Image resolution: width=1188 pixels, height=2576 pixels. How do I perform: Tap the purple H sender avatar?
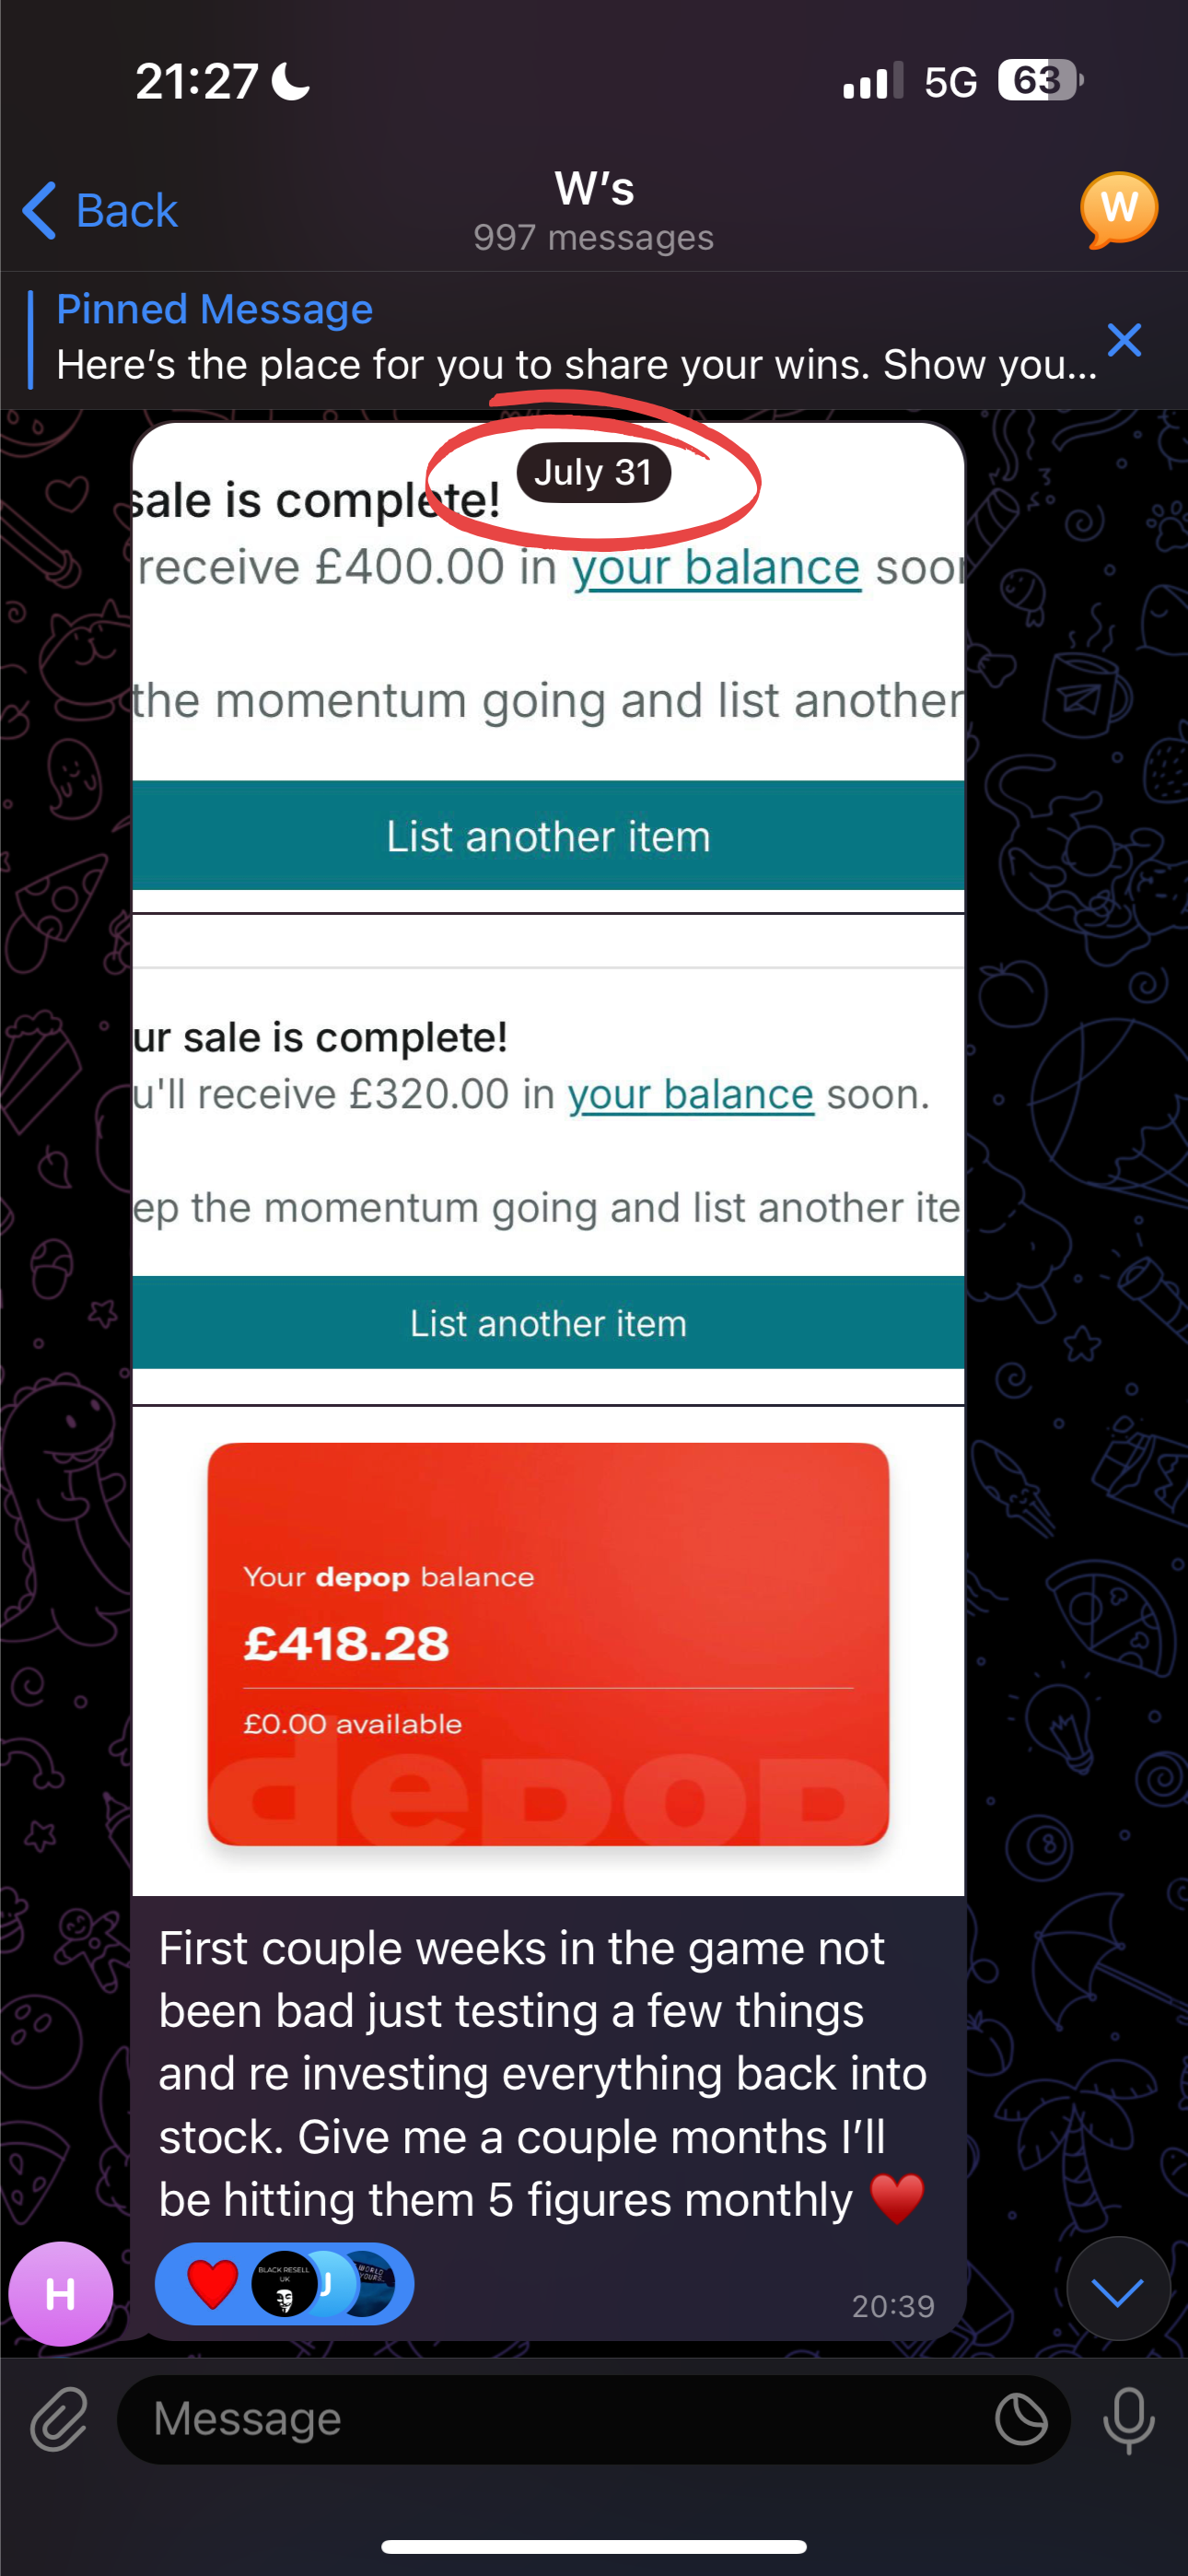click(x=60, y=2294)
